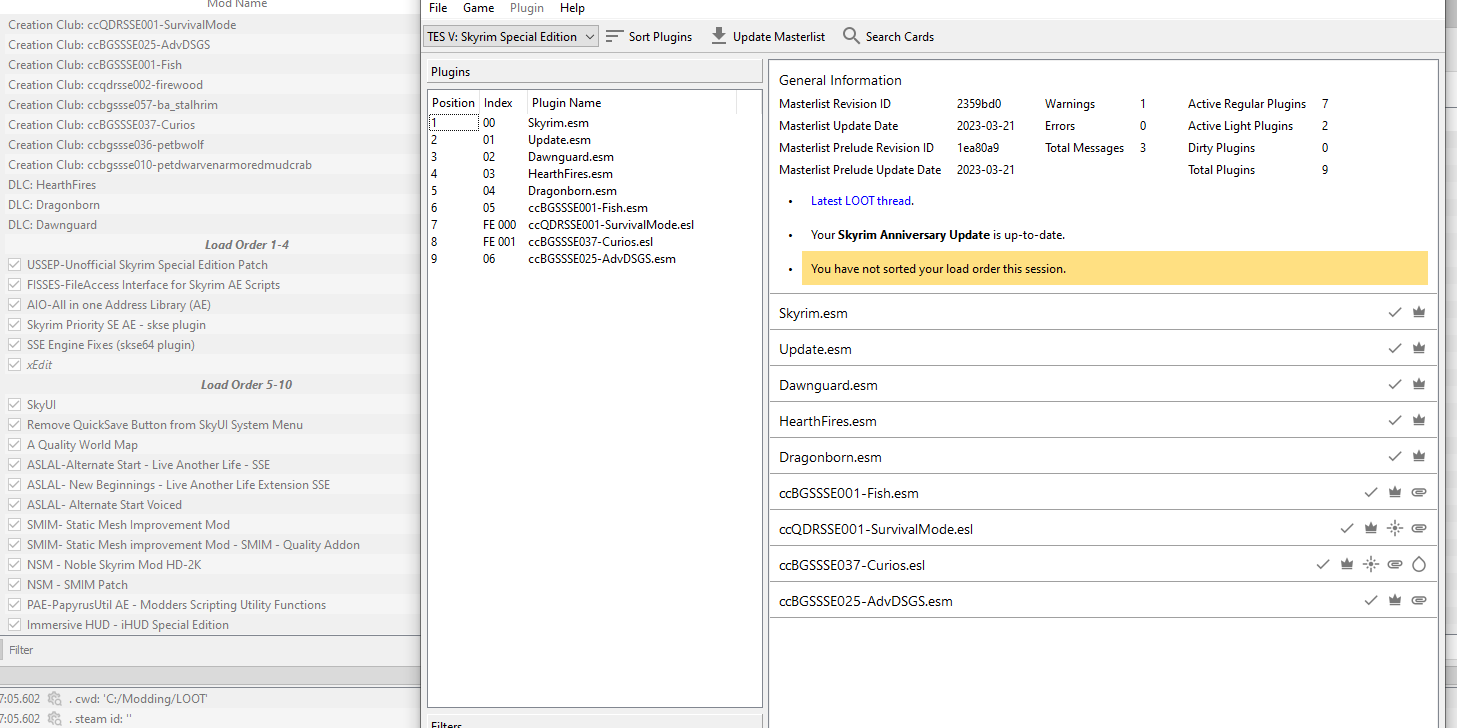Image resolution: width=1457 pixels, height=728 pixels.
Task: Click the paperclip icon on ccBGSSSE001-Fish.esm card
Action: click(x=1419, y=492)
